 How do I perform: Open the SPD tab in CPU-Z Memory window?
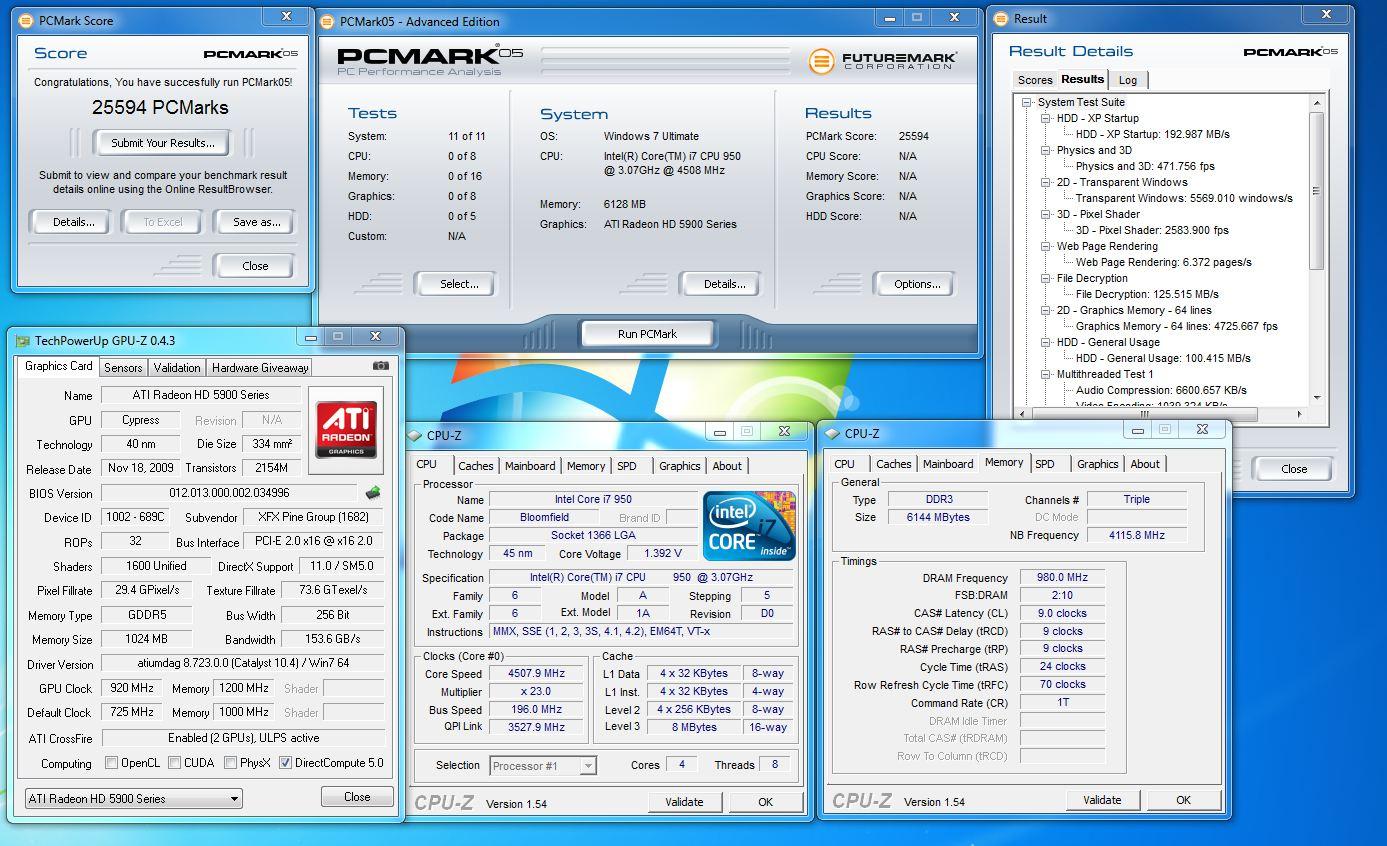coord(1045,464)
